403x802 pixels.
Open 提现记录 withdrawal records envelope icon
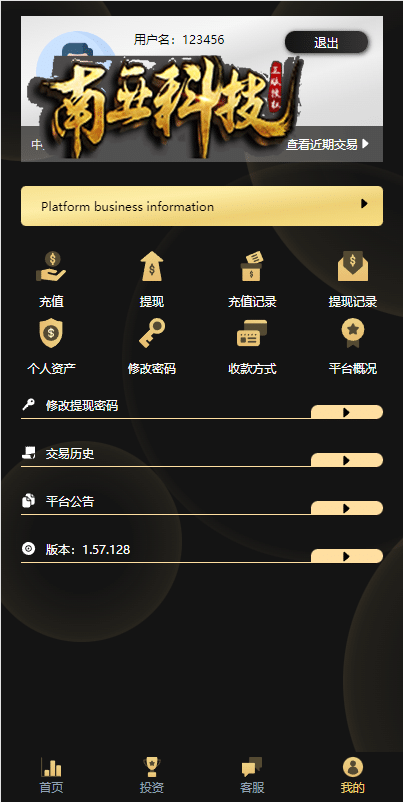click(x=353, y=266)
